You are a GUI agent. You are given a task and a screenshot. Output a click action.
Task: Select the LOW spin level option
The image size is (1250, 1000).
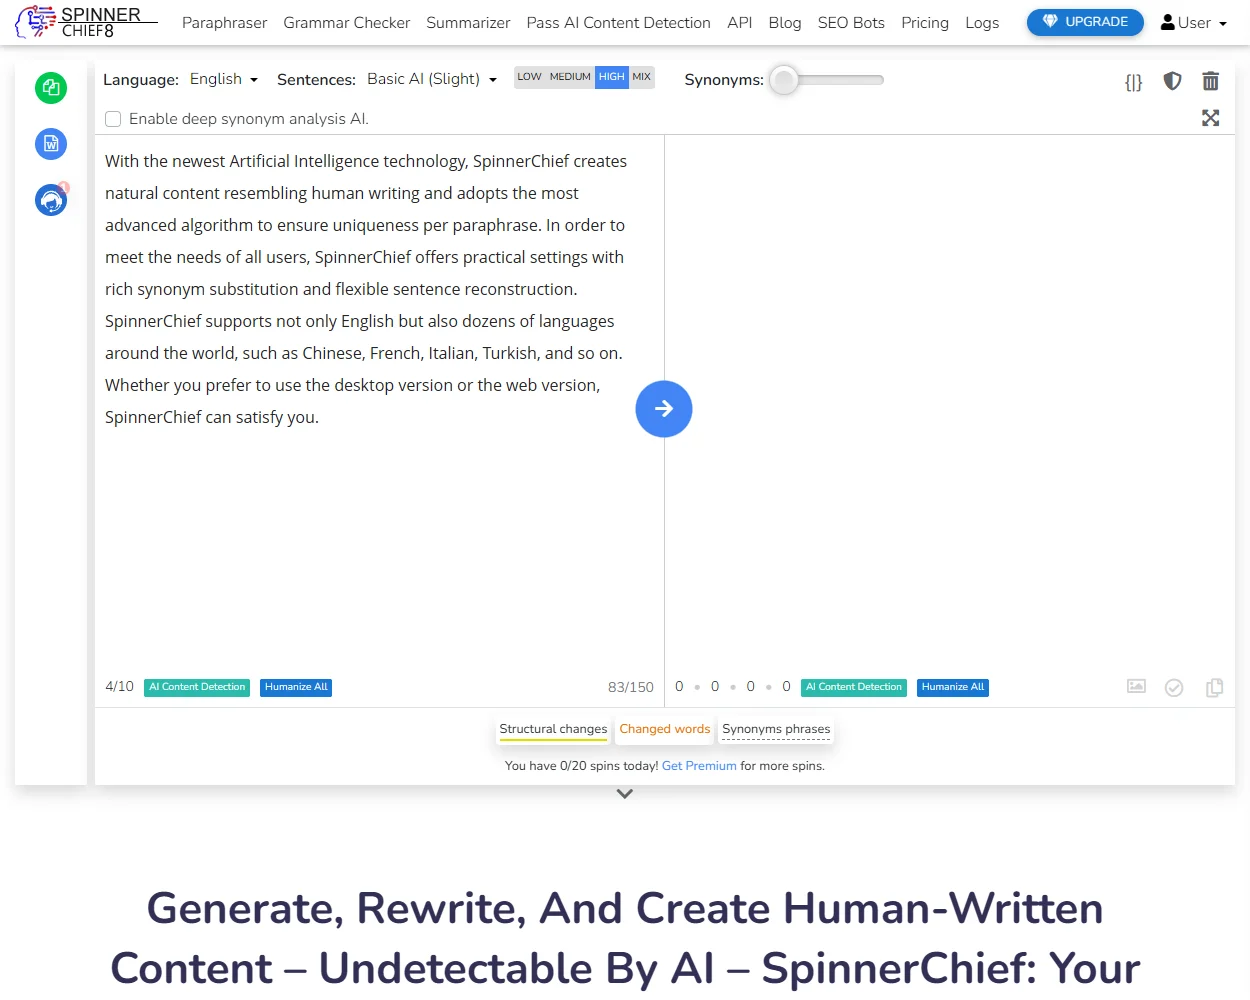529,77
